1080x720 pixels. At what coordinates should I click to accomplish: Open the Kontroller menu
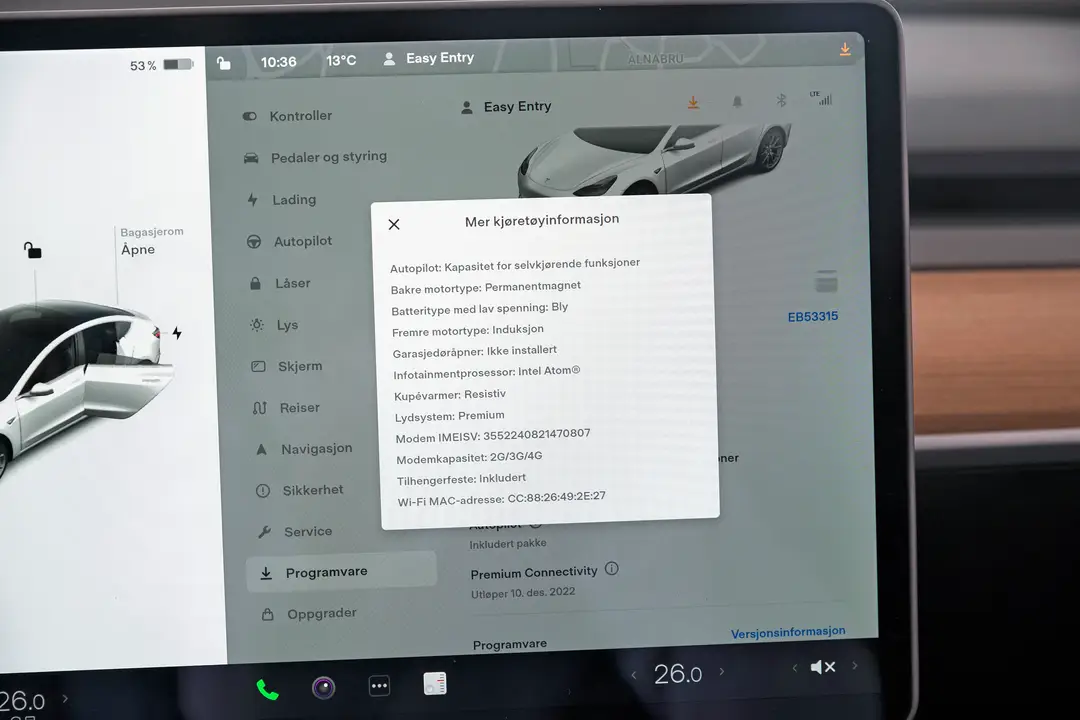point(288,116)
